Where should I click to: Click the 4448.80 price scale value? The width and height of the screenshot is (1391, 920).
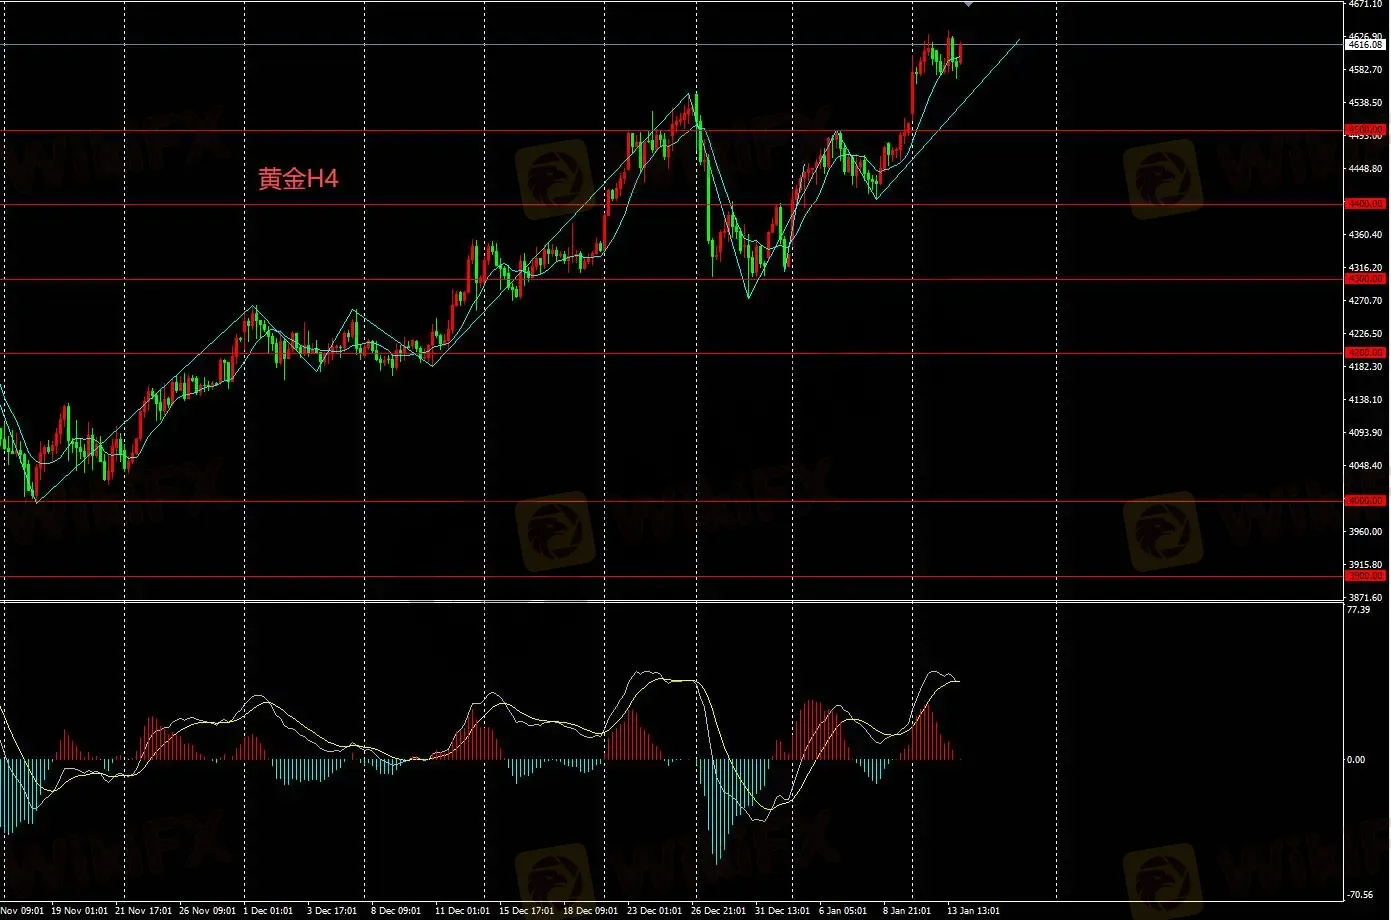tap(1364, 169)
